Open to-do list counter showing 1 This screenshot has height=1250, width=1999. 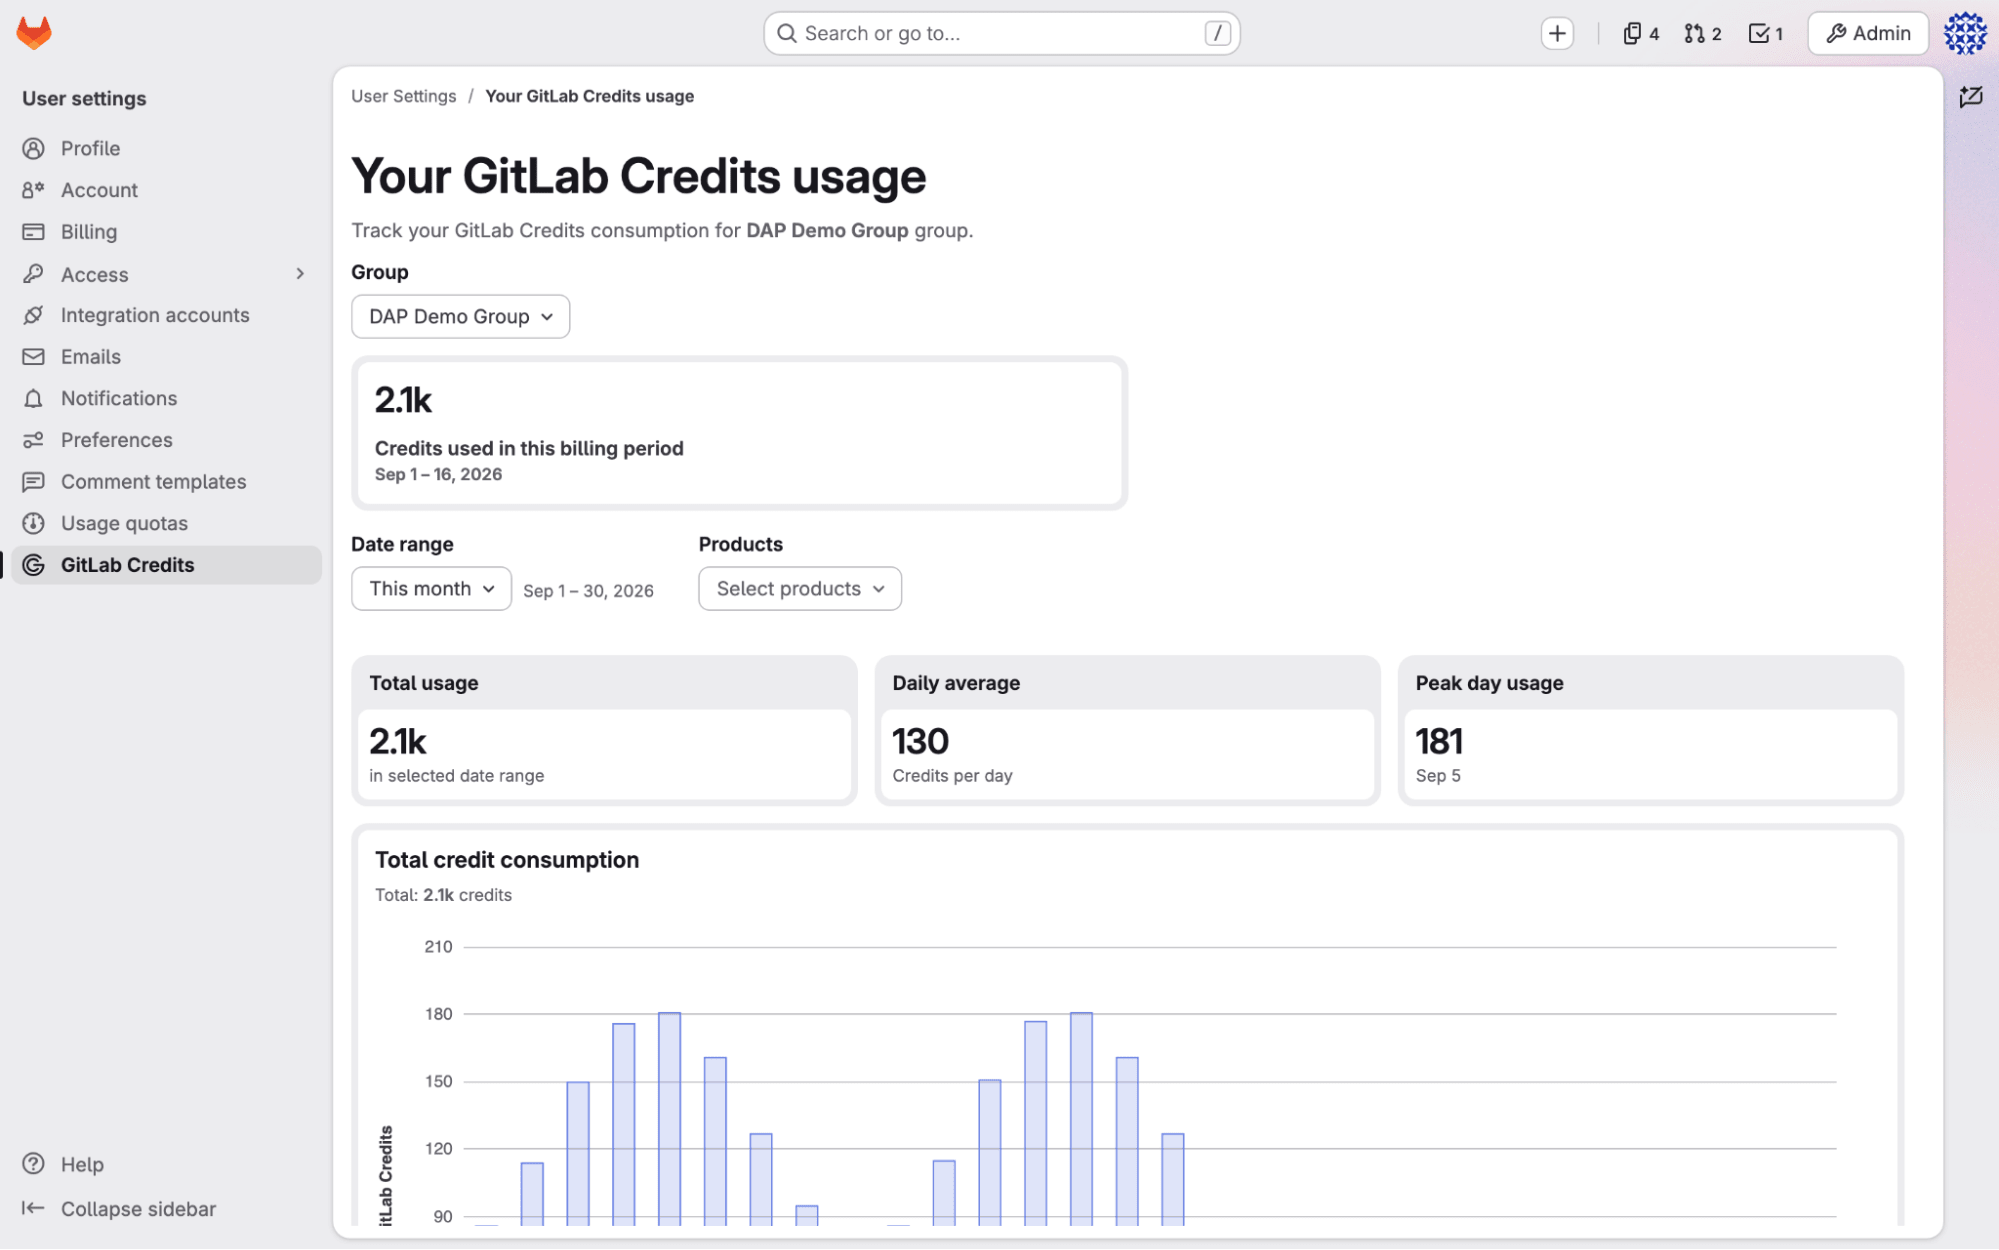[x=1766, y=33]
